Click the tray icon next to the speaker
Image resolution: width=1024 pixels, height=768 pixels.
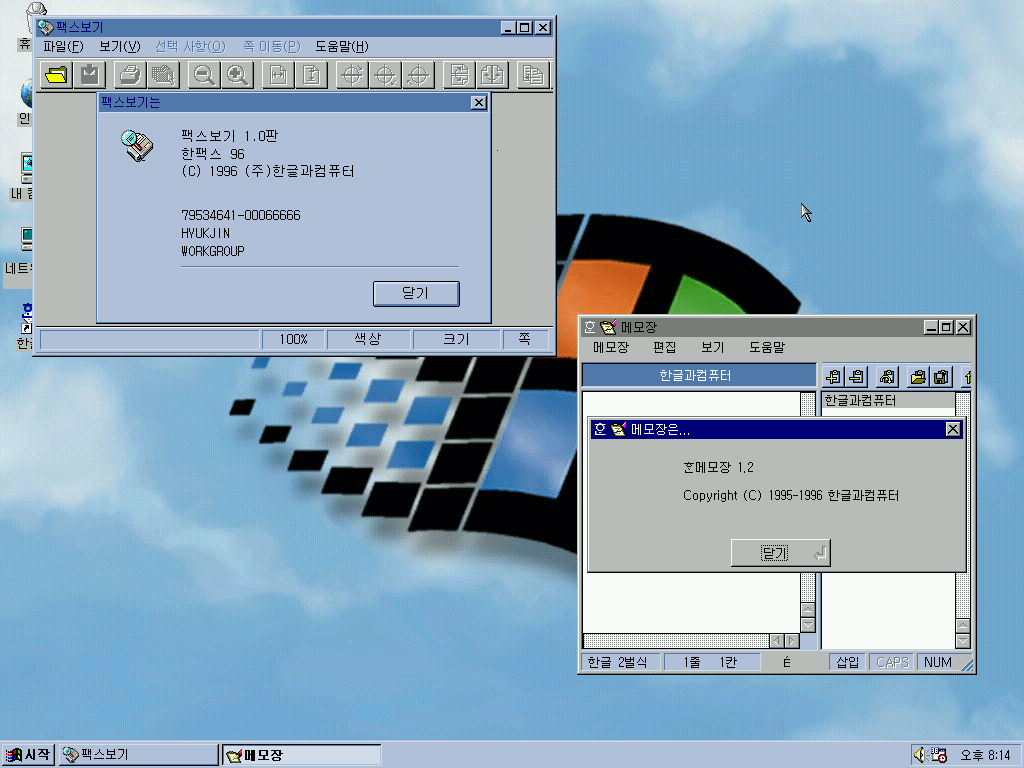pos(939,755)
